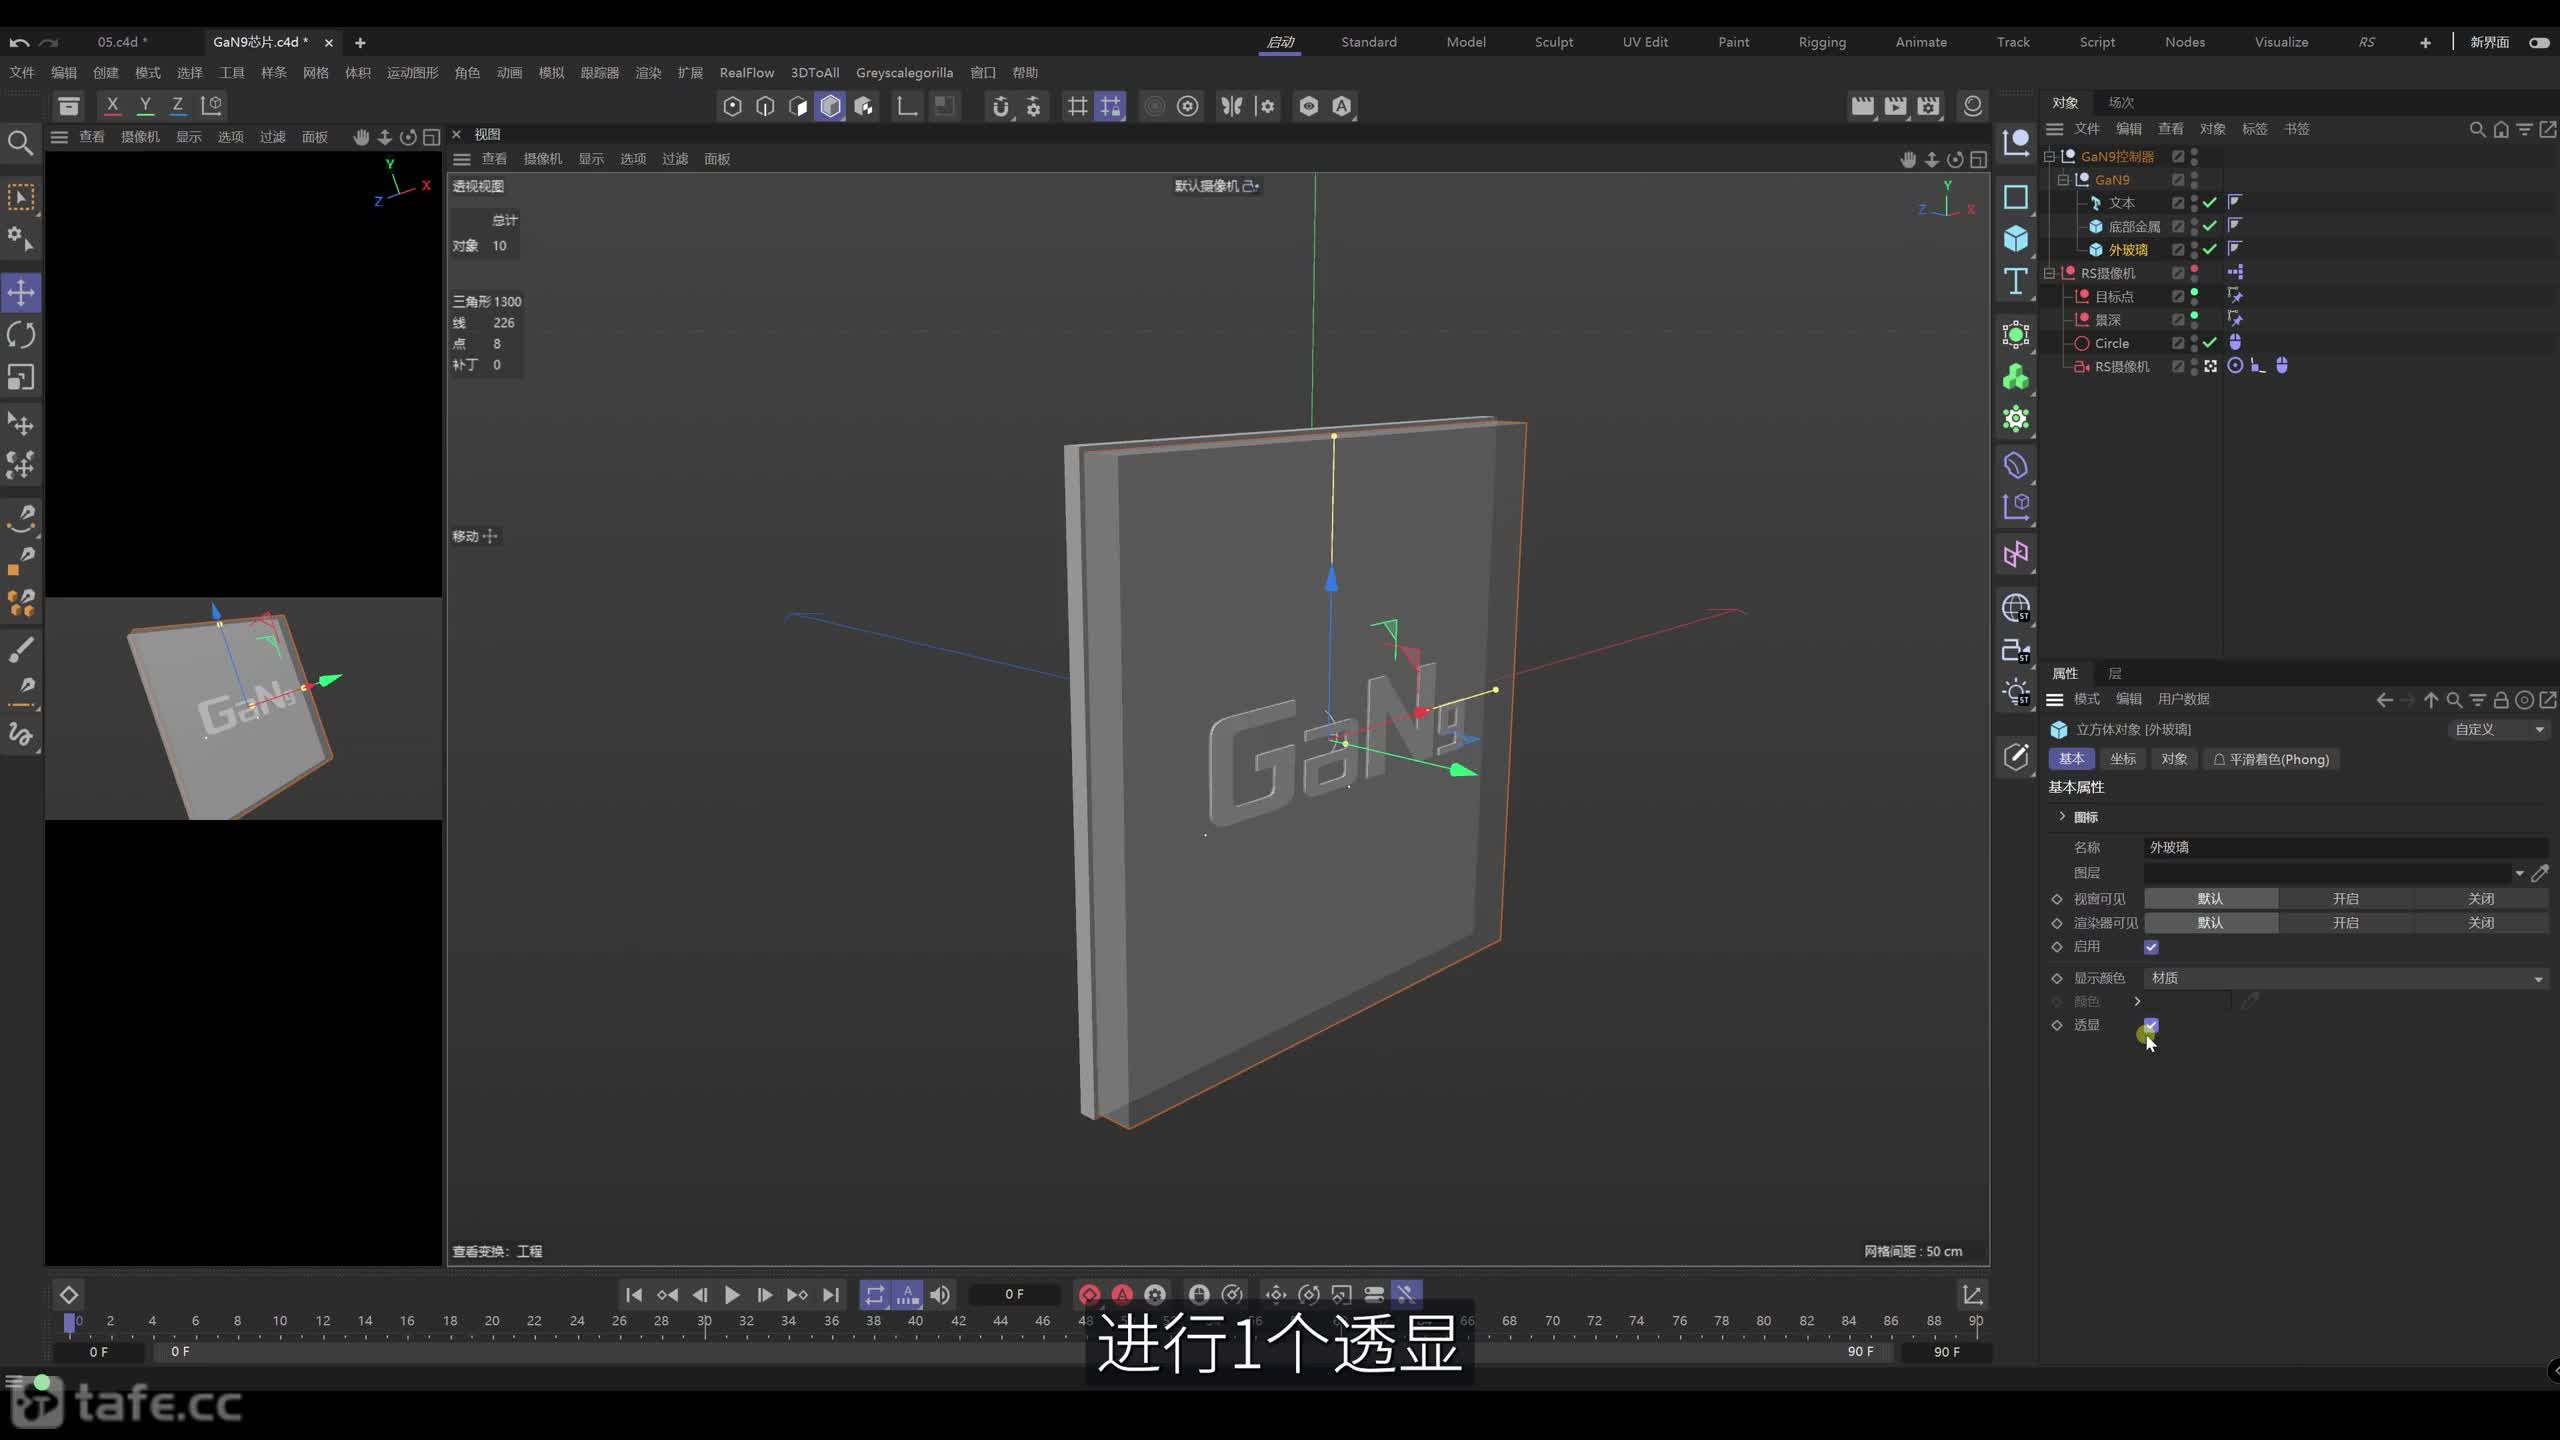Viewport: 2560px width, 1440px height.
Task: Toggle X axis lock
Action: pos(112,105)
